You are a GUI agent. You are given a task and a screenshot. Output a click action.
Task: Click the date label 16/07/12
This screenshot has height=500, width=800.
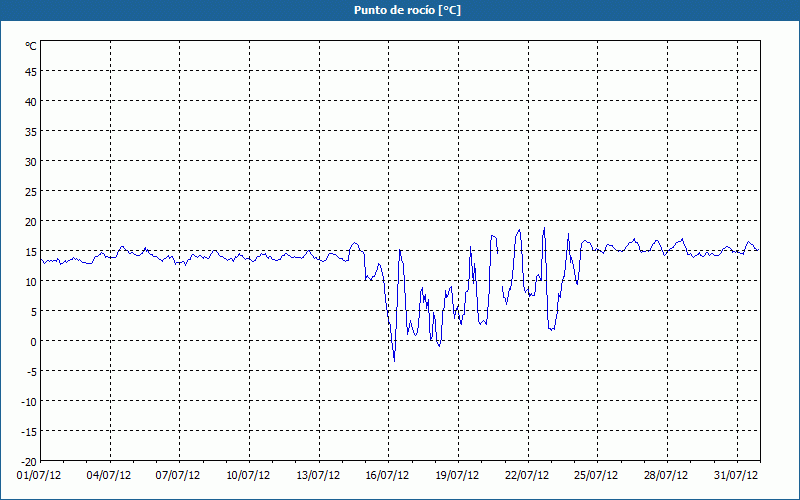(387, 476)
